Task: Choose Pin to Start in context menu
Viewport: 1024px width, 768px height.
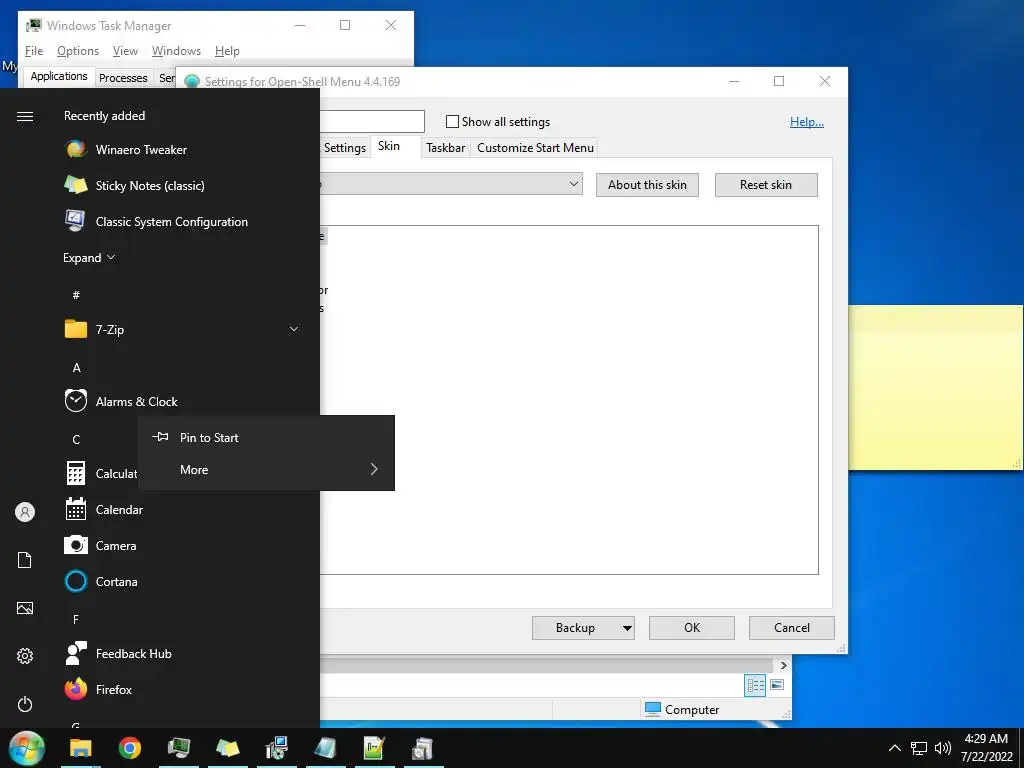Action: coord(266,438)
